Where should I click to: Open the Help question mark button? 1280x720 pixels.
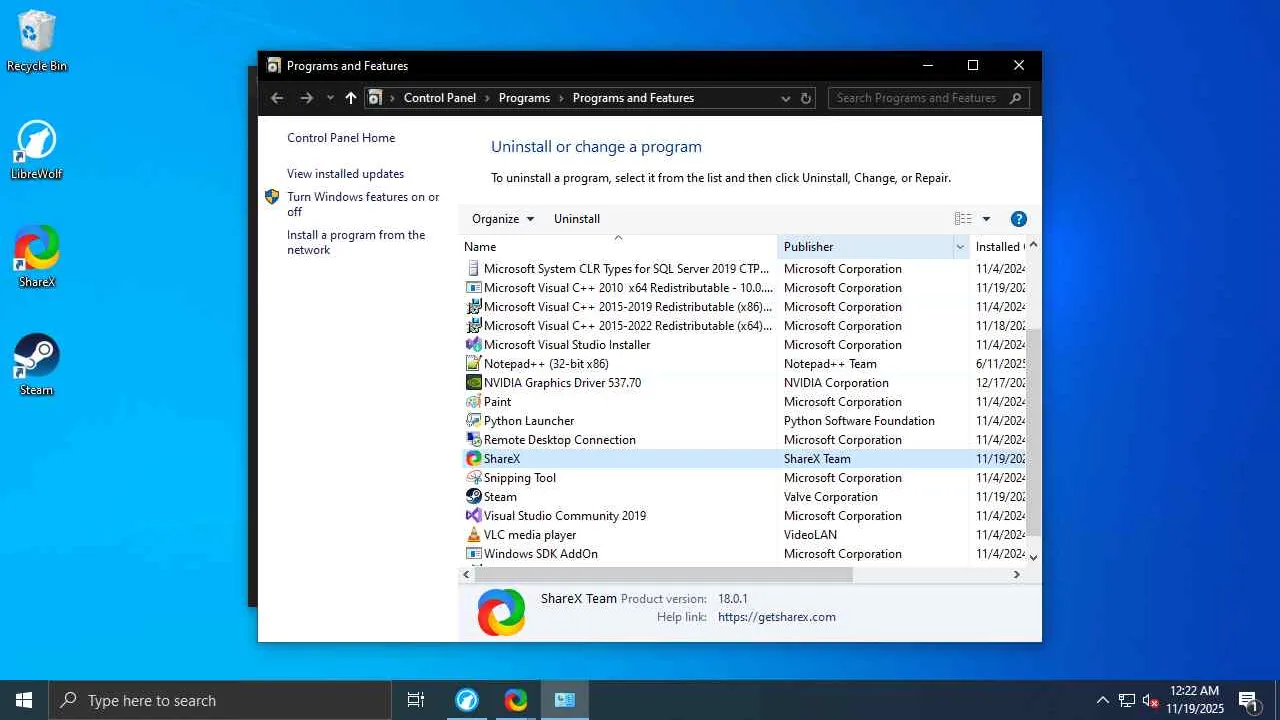(x=1018, y=219)
